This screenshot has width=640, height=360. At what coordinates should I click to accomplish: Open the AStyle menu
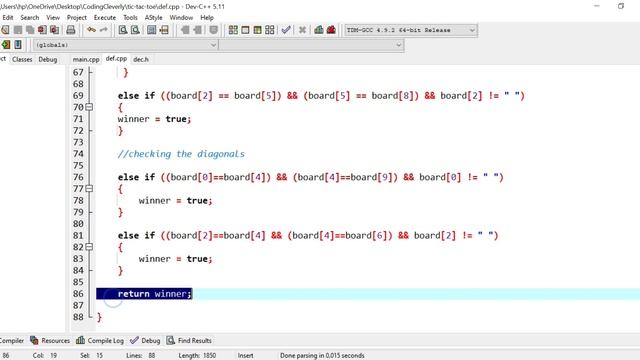pos(153,18)
